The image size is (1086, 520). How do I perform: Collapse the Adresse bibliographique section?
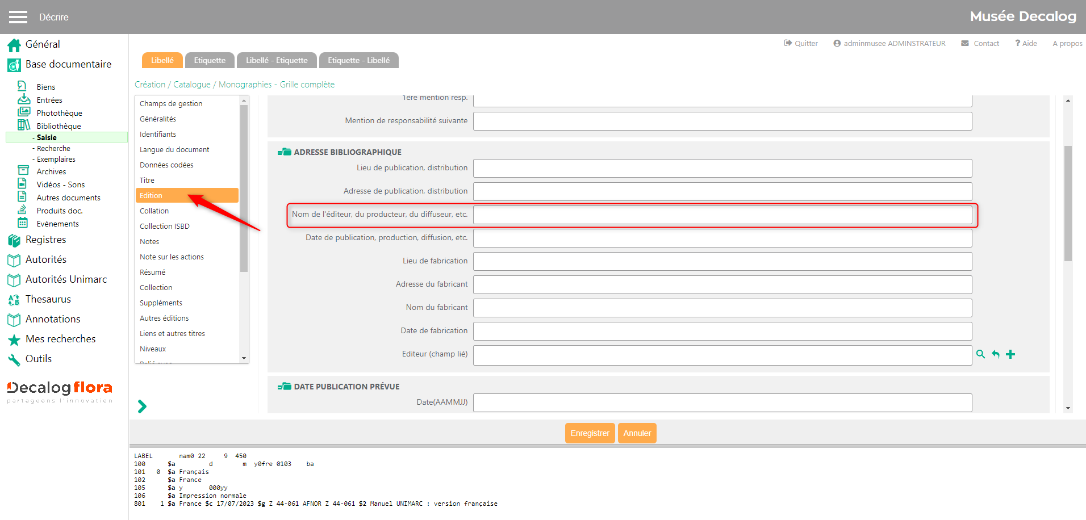284,152
